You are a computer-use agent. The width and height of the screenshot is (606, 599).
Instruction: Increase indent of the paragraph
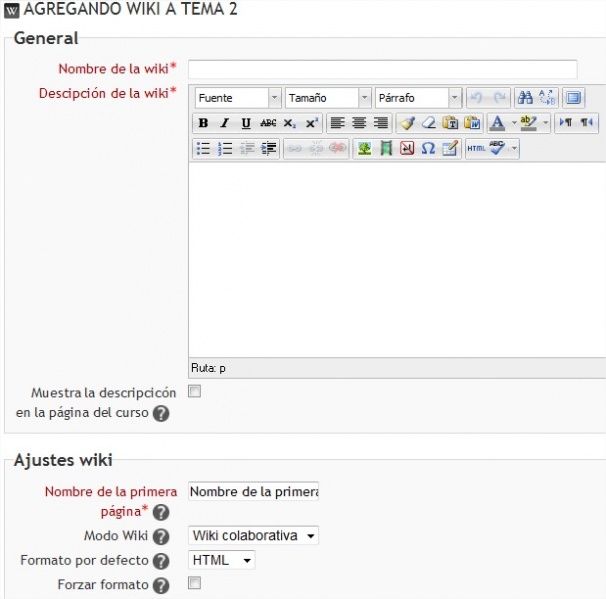click(x=268, y=148)
